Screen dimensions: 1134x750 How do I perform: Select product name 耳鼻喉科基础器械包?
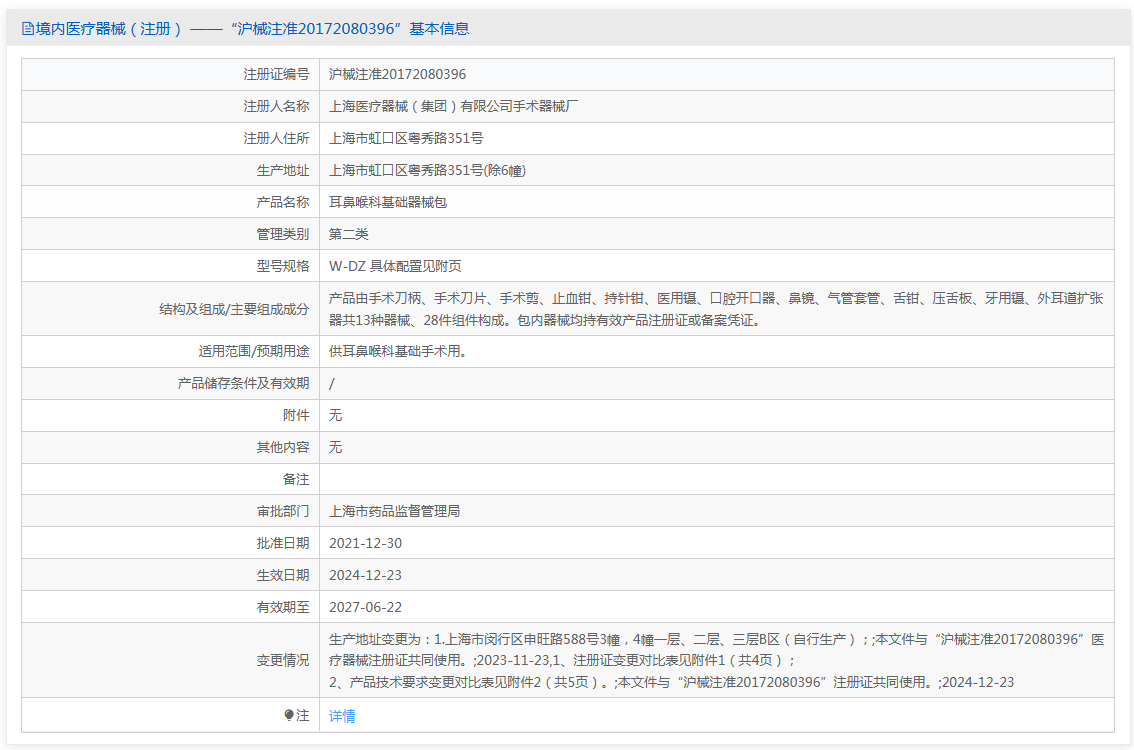[x=388, y=202]
